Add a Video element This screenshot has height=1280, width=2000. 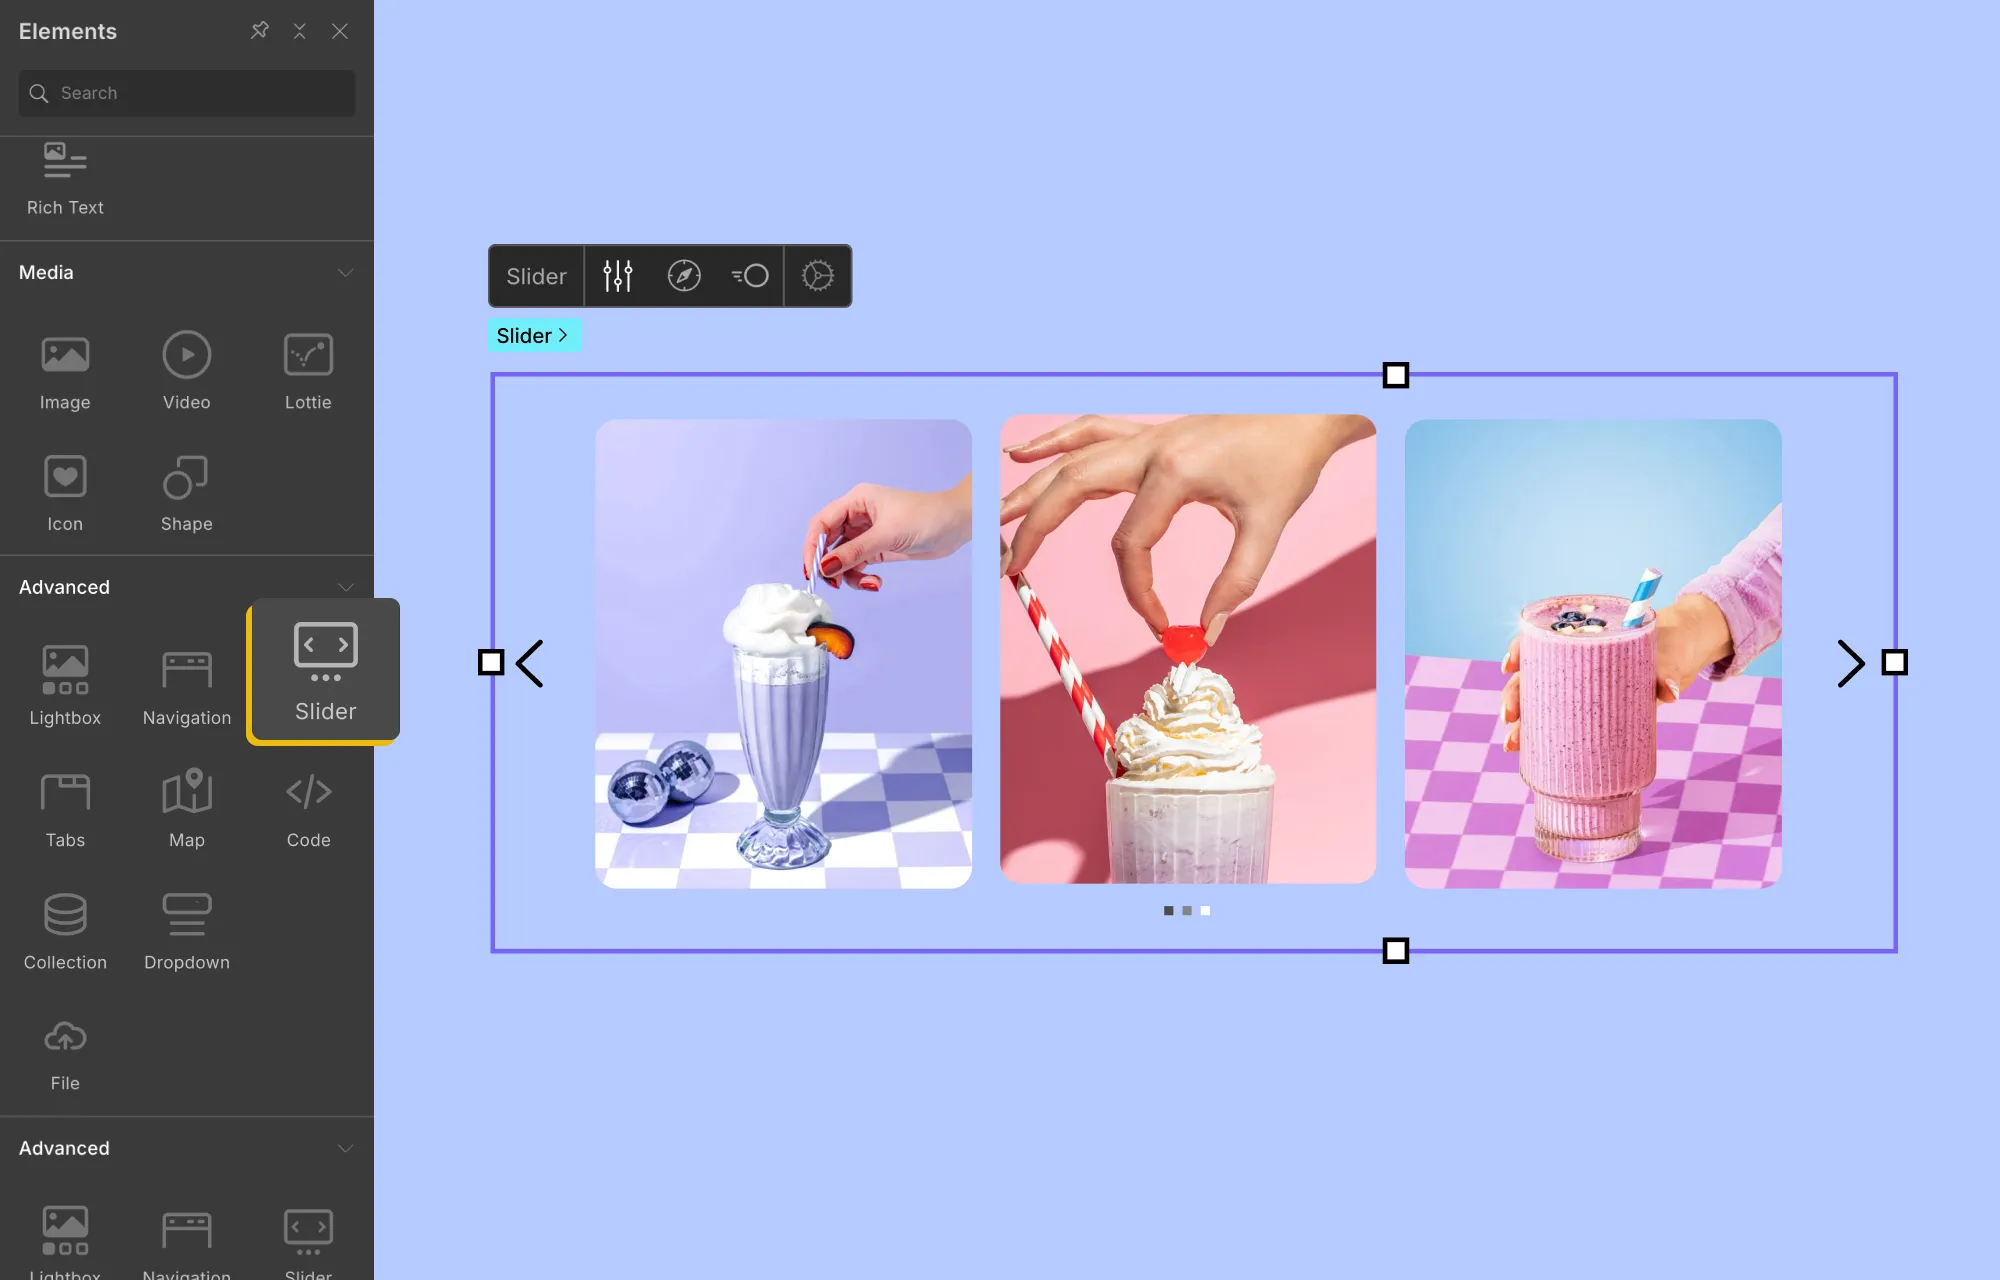(186, 371)
